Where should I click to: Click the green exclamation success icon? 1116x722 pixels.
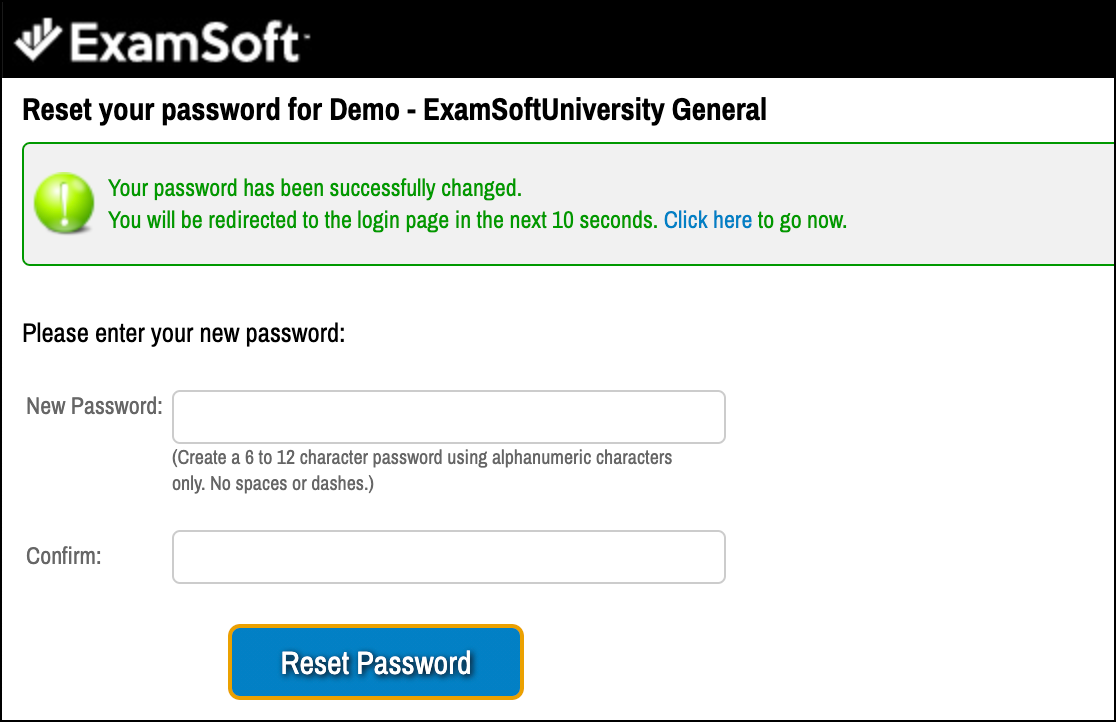[x=63, y=203]
